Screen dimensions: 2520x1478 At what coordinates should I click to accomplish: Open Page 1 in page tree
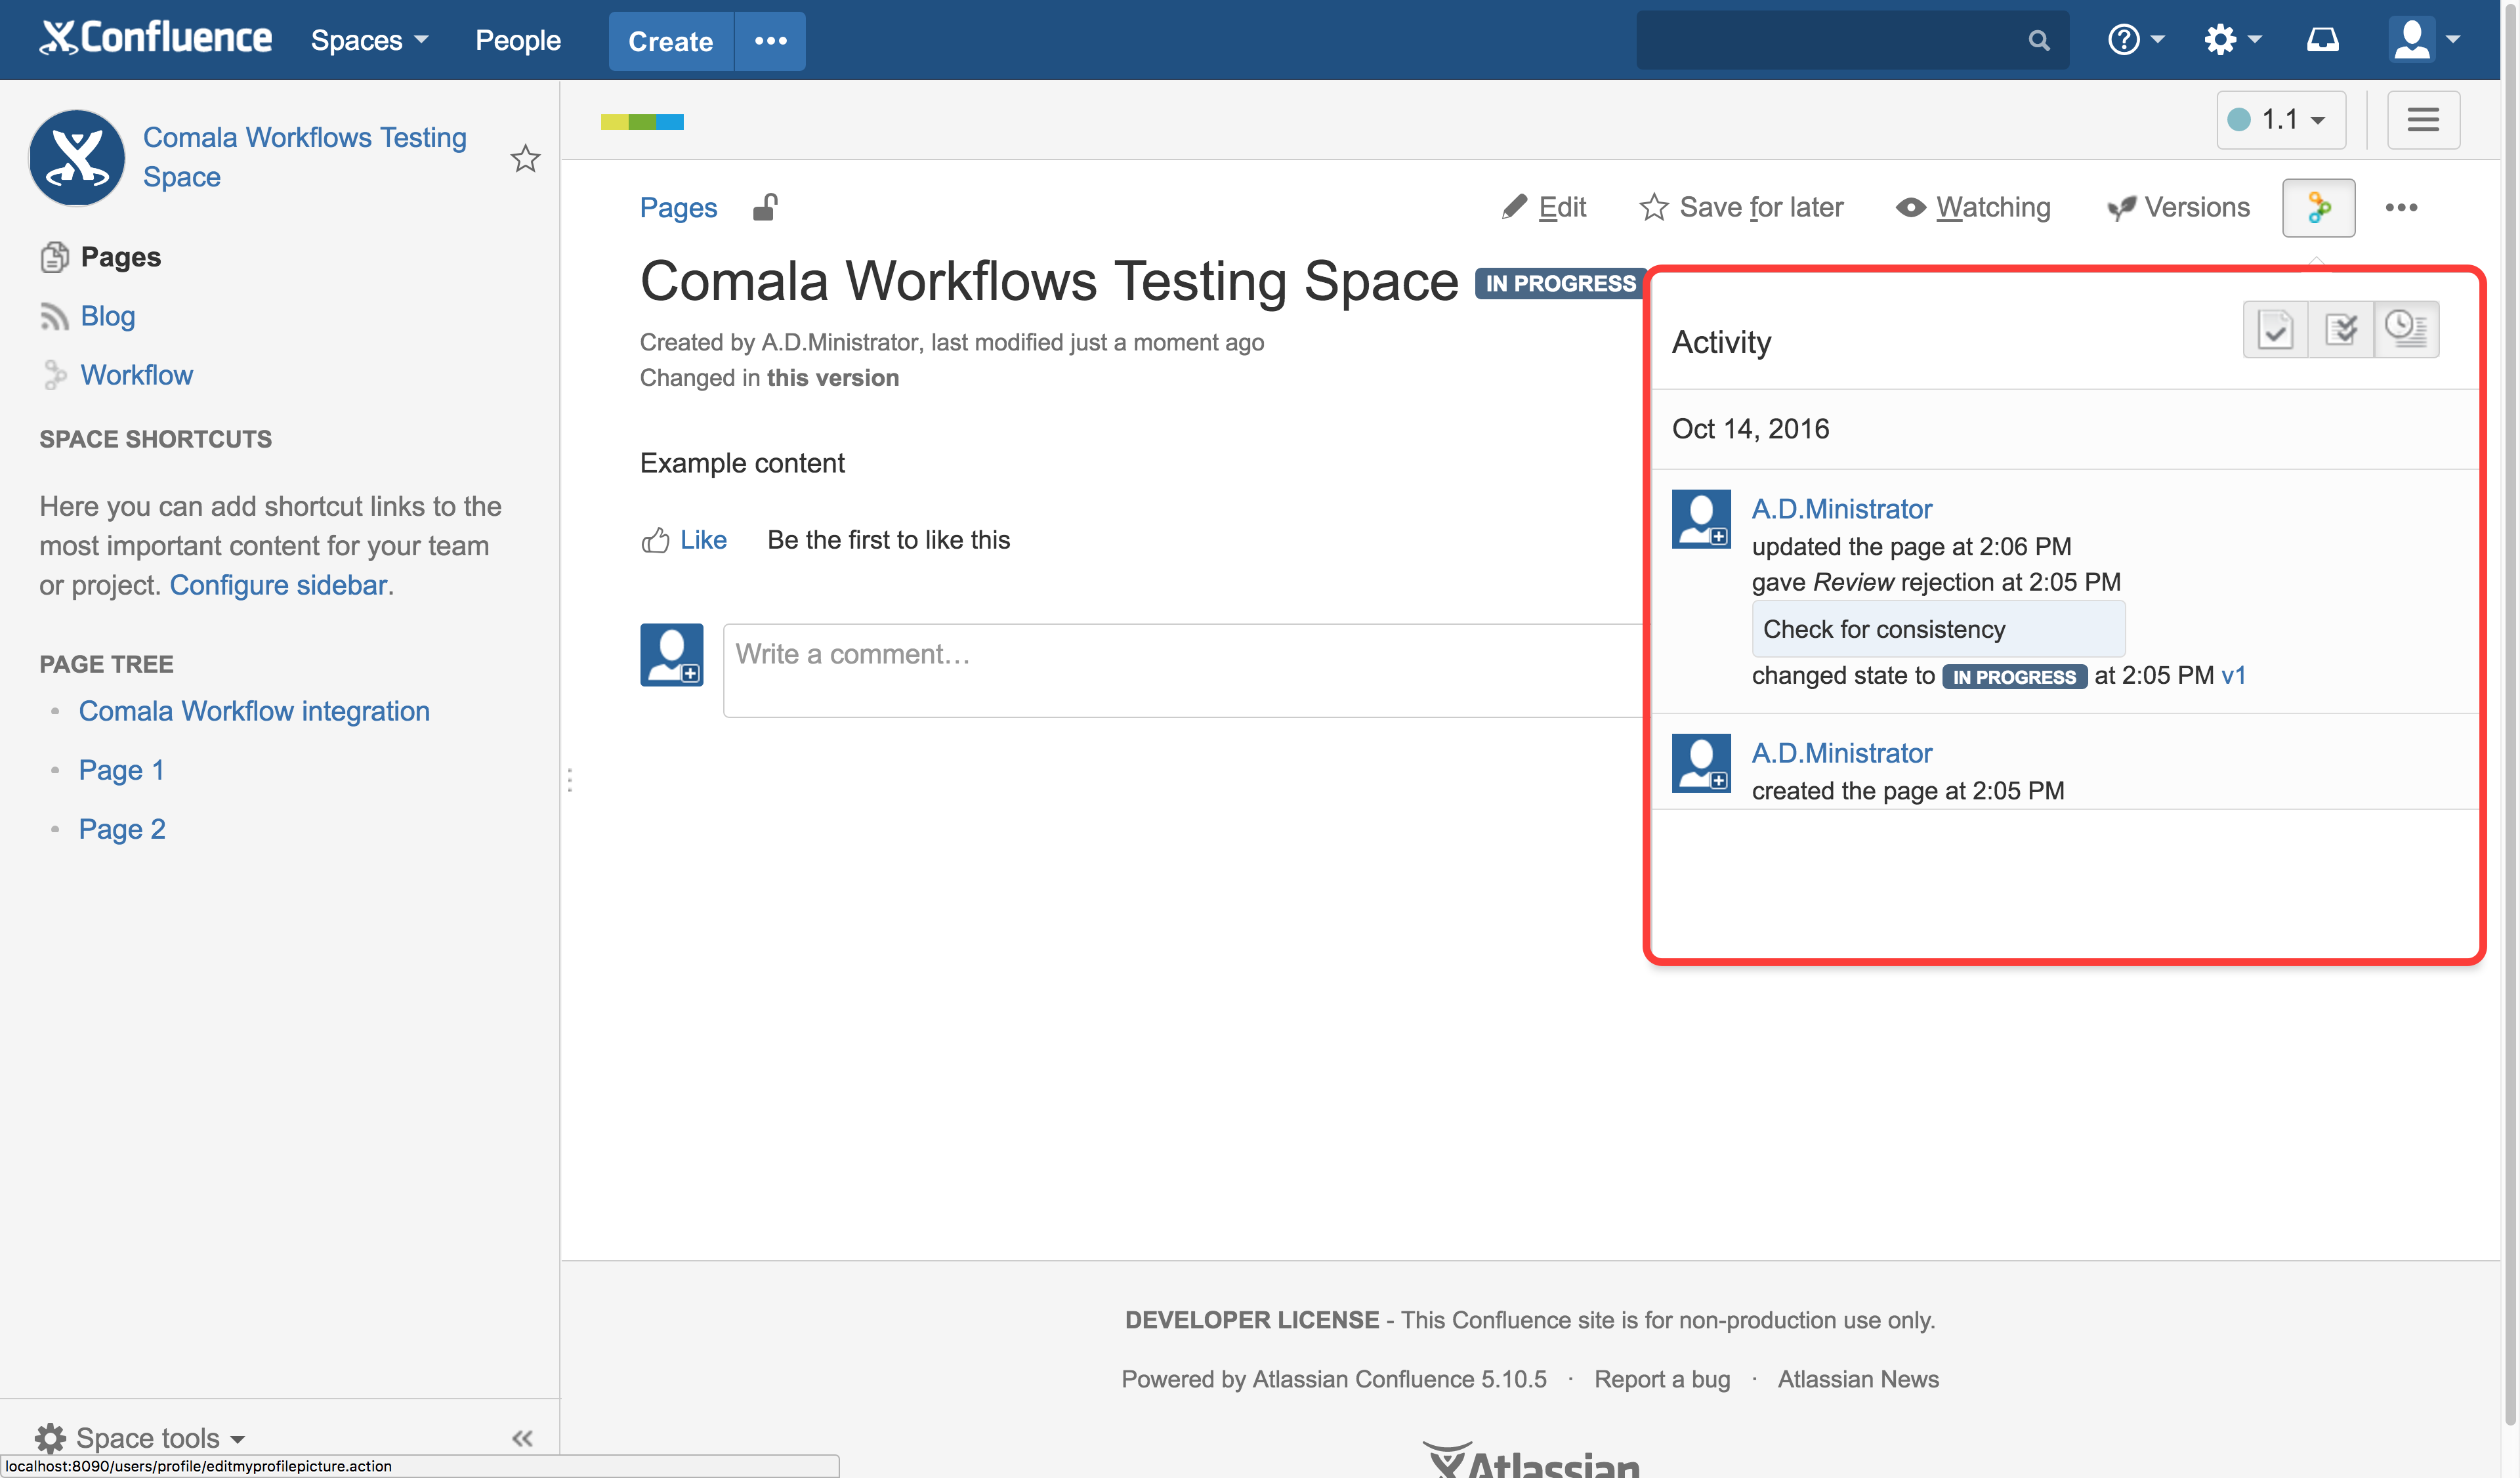pos(121,770)
